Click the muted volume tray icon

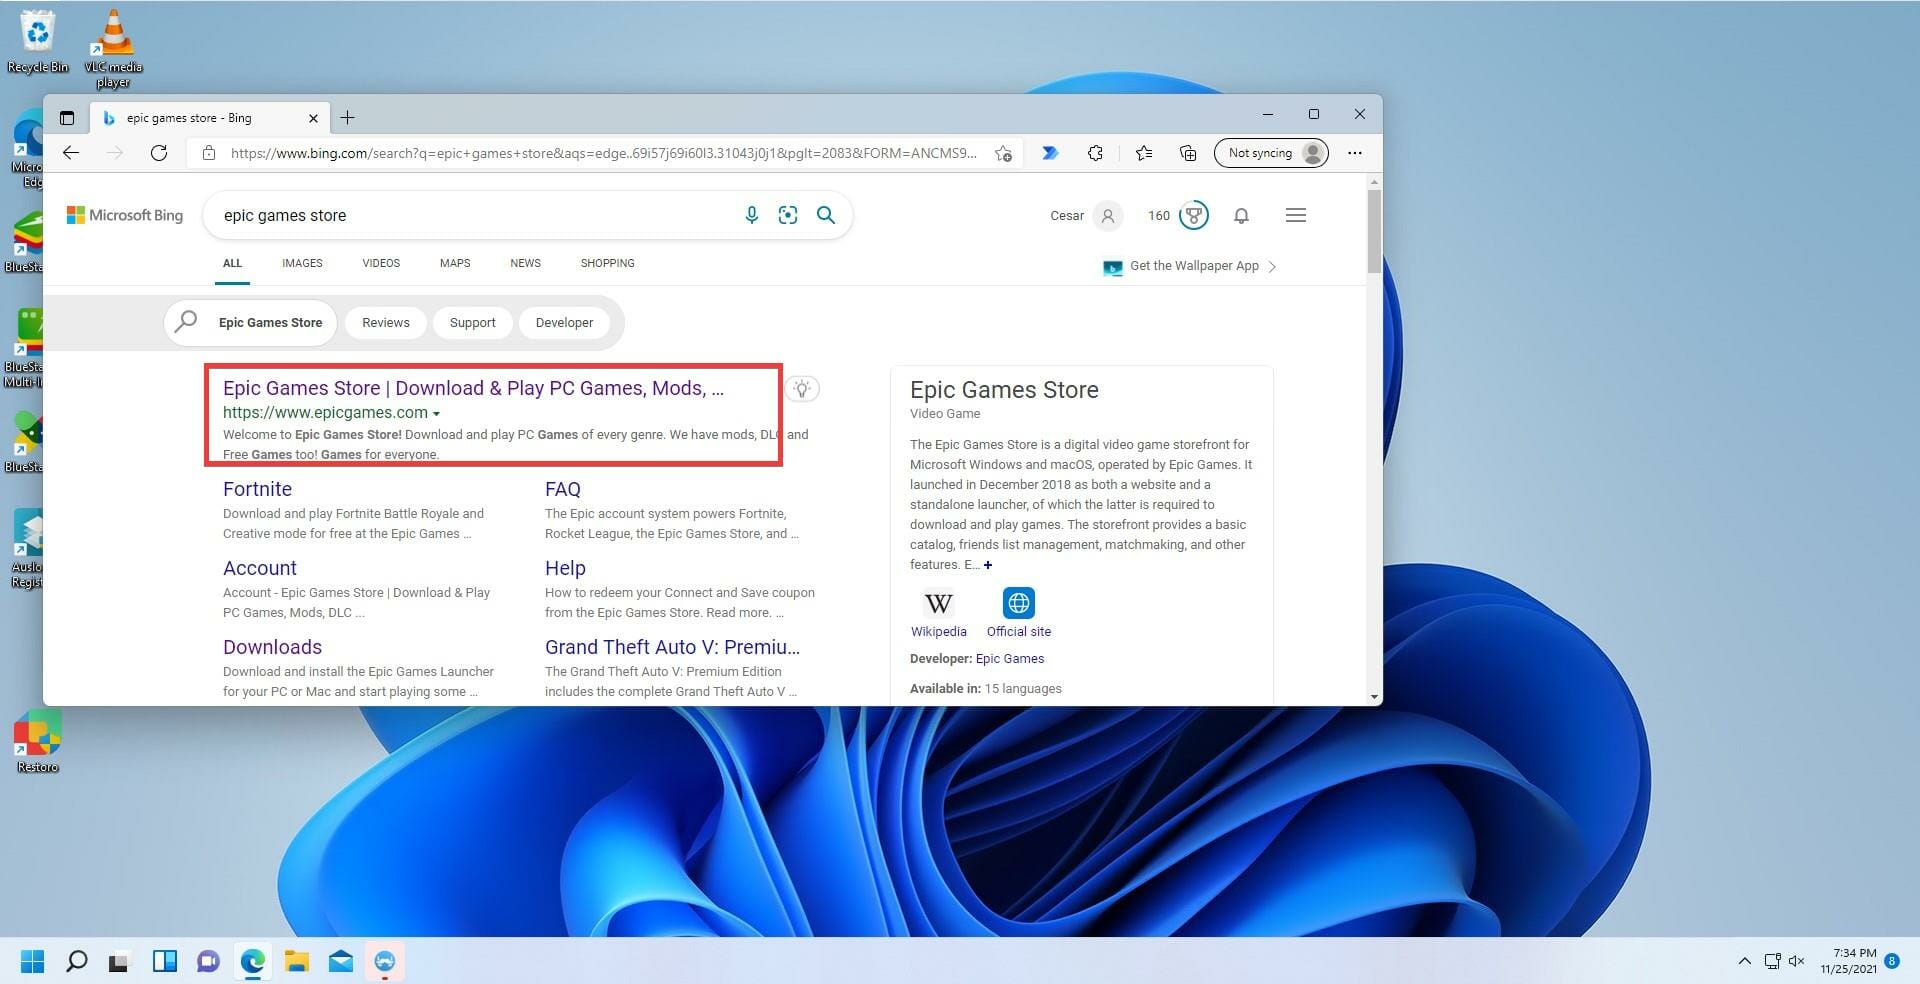[x=1796, y=961]
